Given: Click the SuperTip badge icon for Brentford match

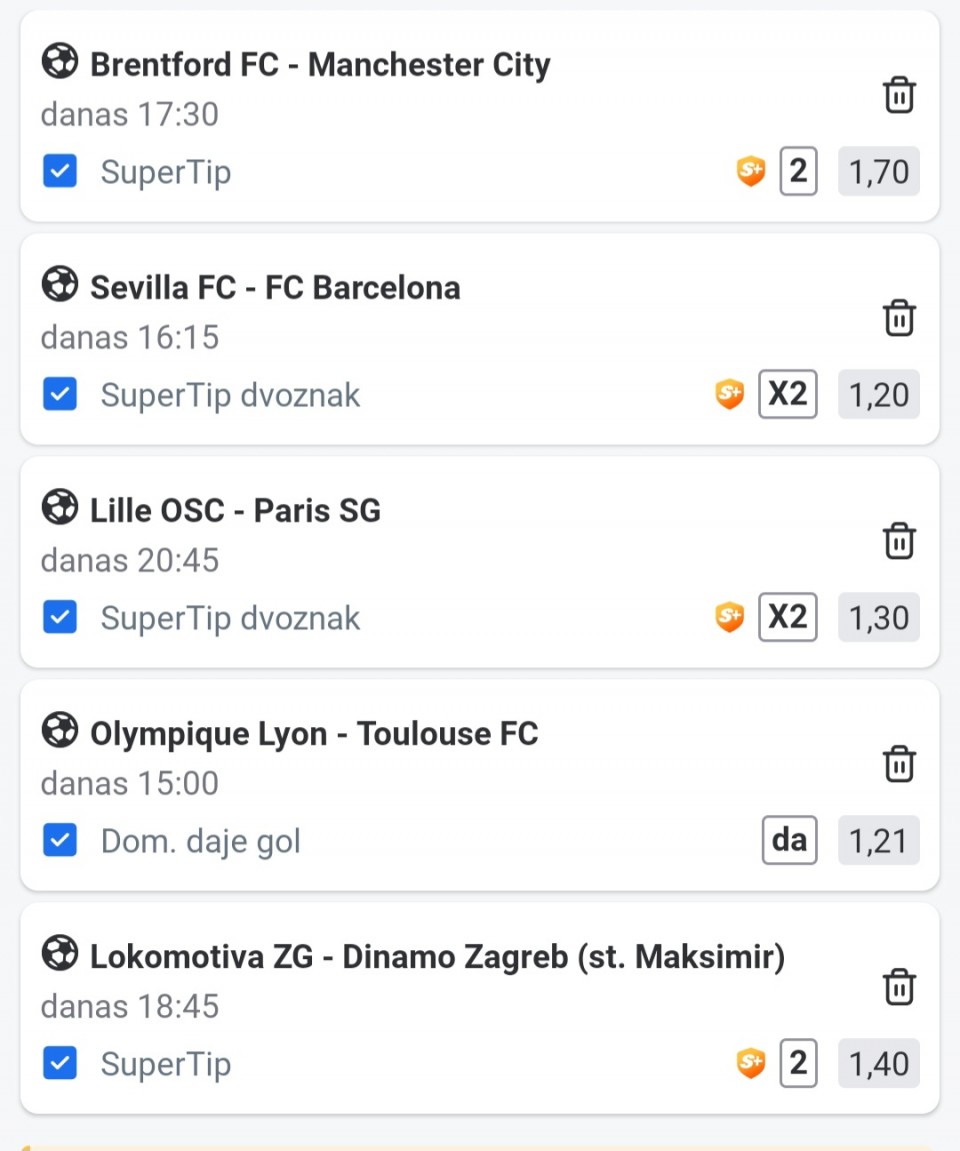Looking at the screenshot, I should coord(751,172).
